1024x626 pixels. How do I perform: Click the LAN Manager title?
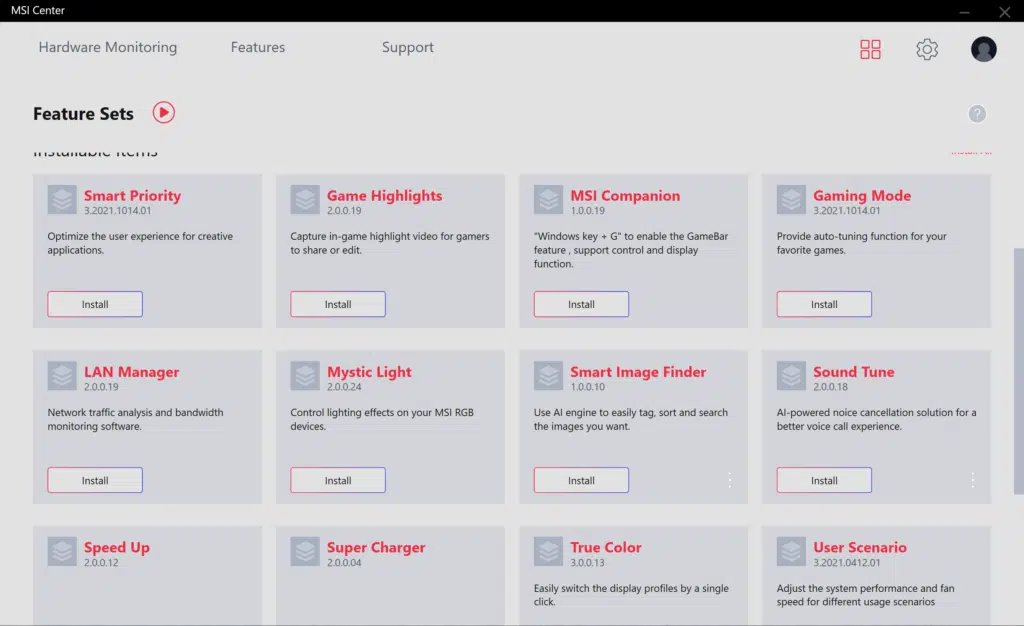pyautogui.click(x=131, y=371)
